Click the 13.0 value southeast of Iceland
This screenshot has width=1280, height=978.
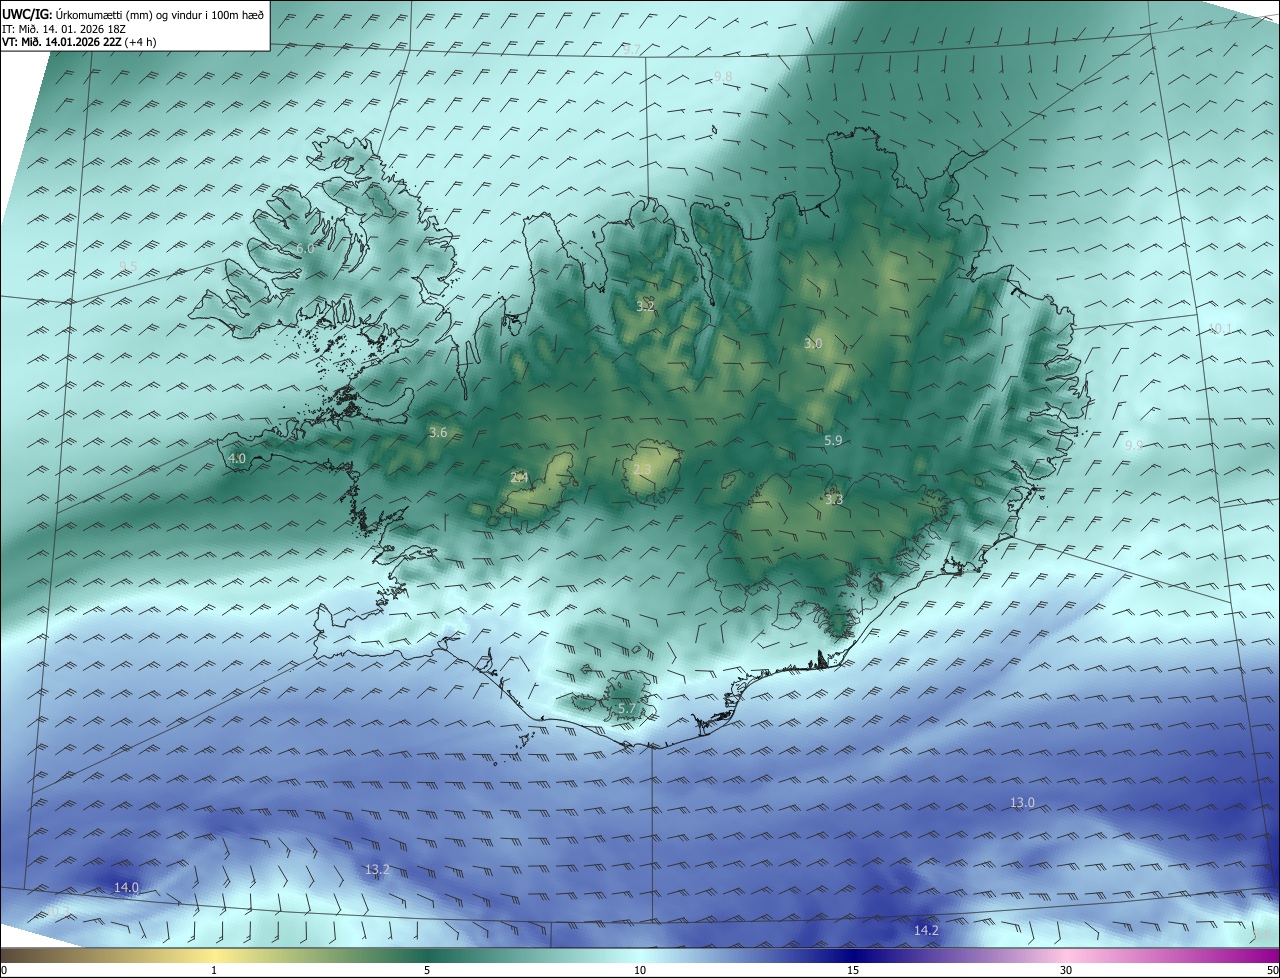[x=1022, y=803]
